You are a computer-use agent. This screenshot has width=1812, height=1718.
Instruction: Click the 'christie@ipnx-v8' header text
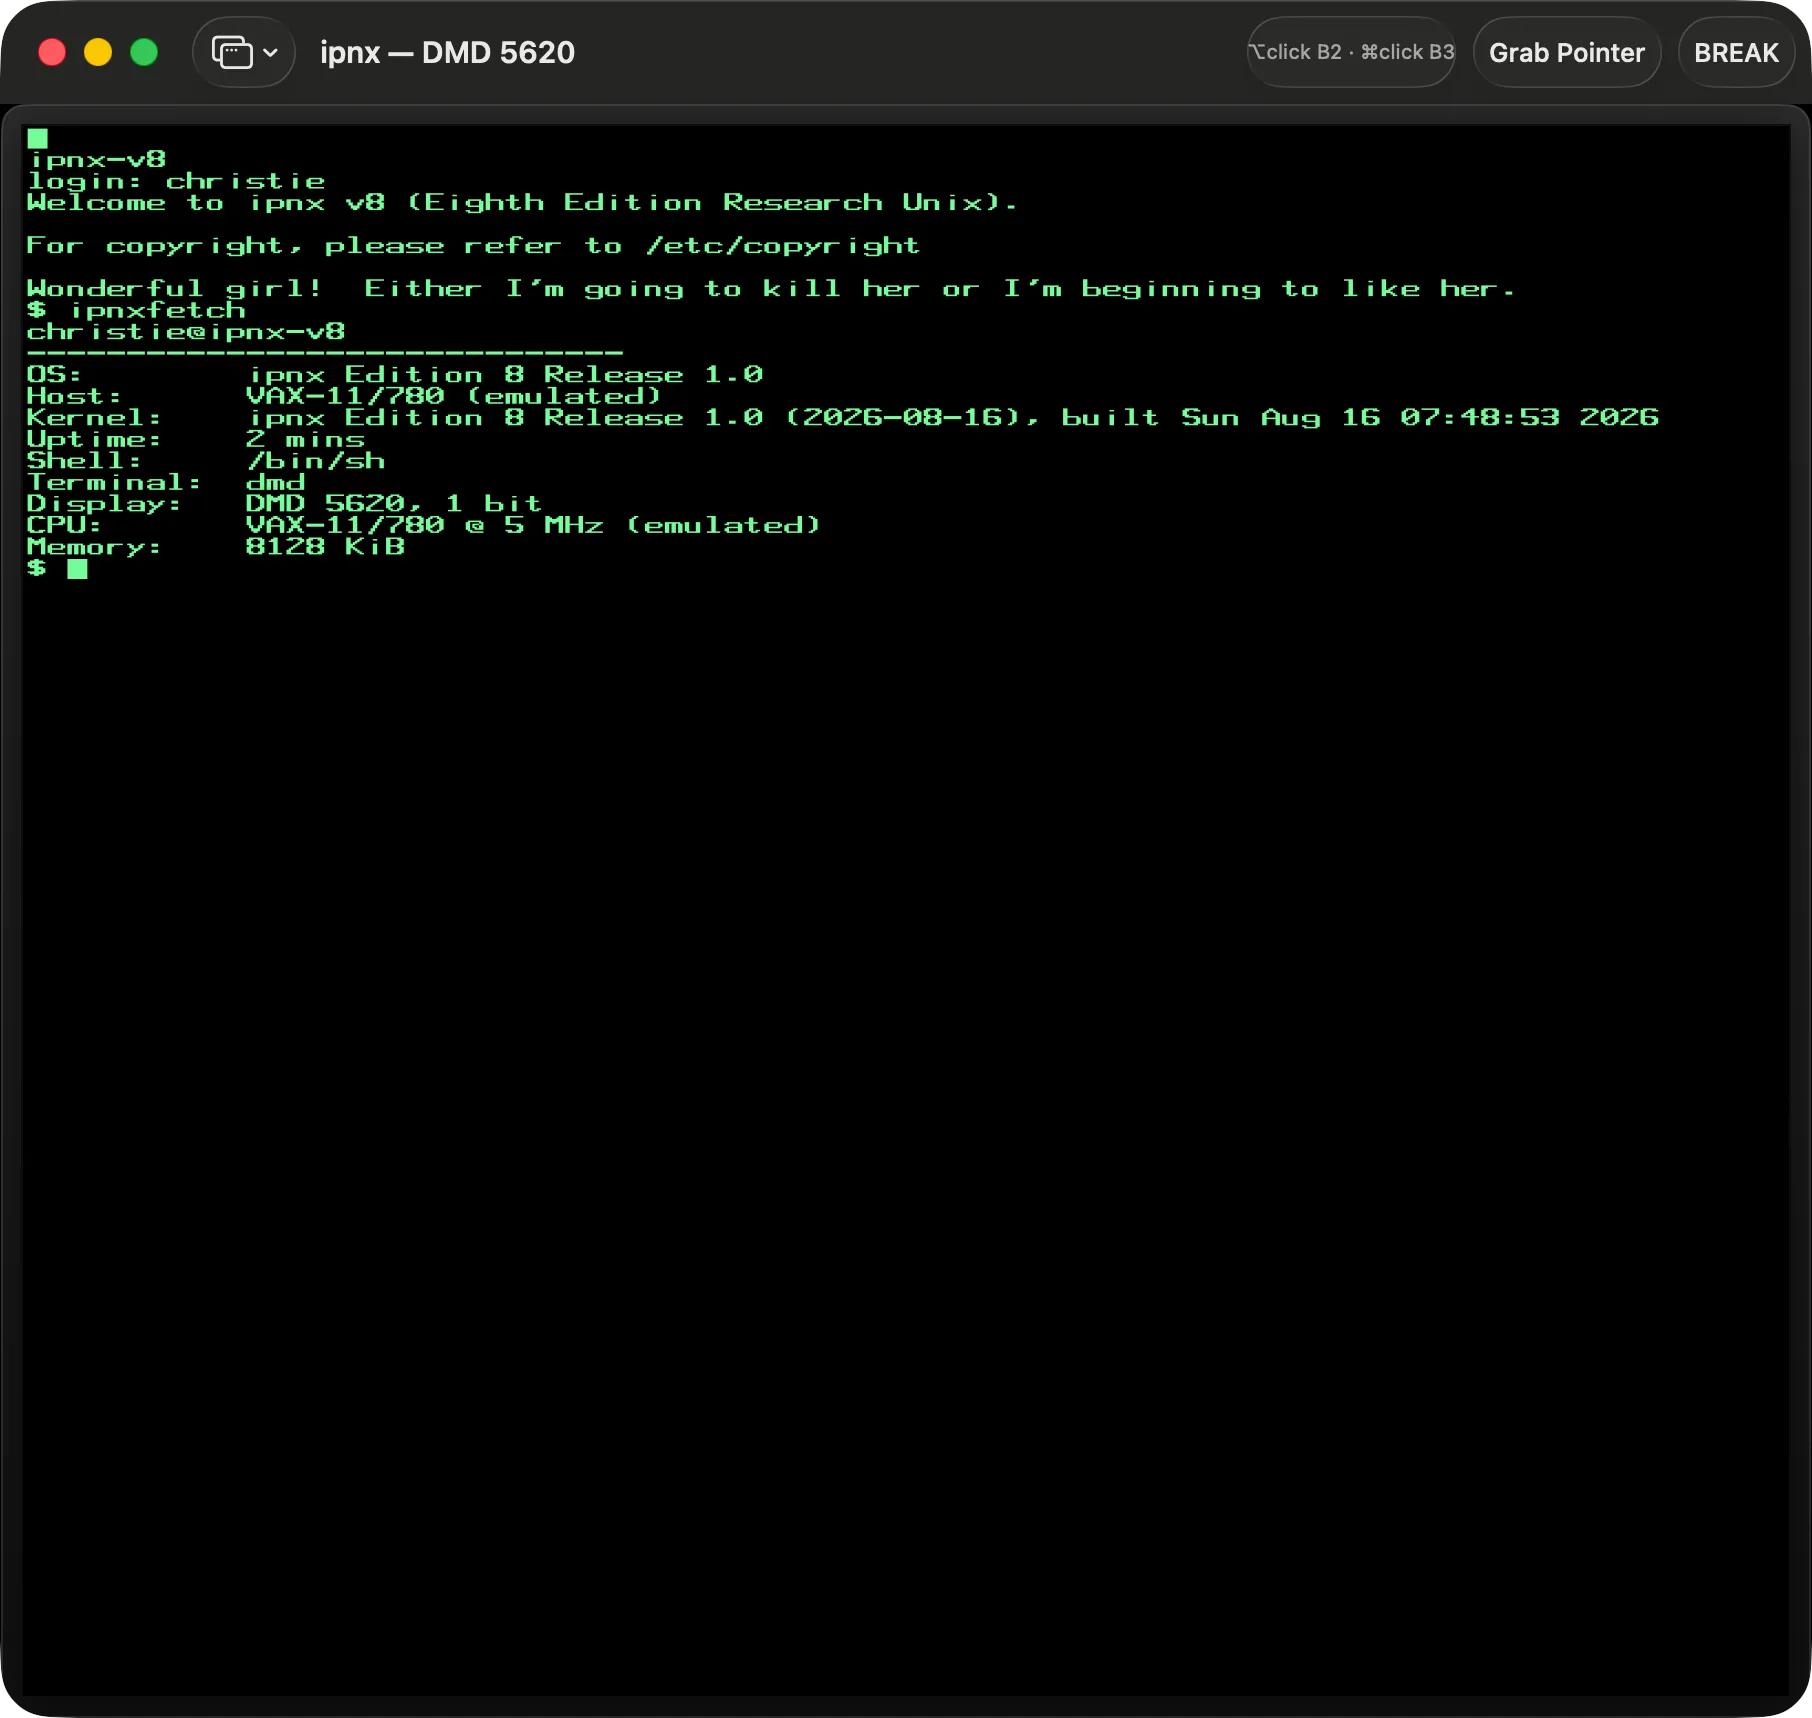(186, 332)
